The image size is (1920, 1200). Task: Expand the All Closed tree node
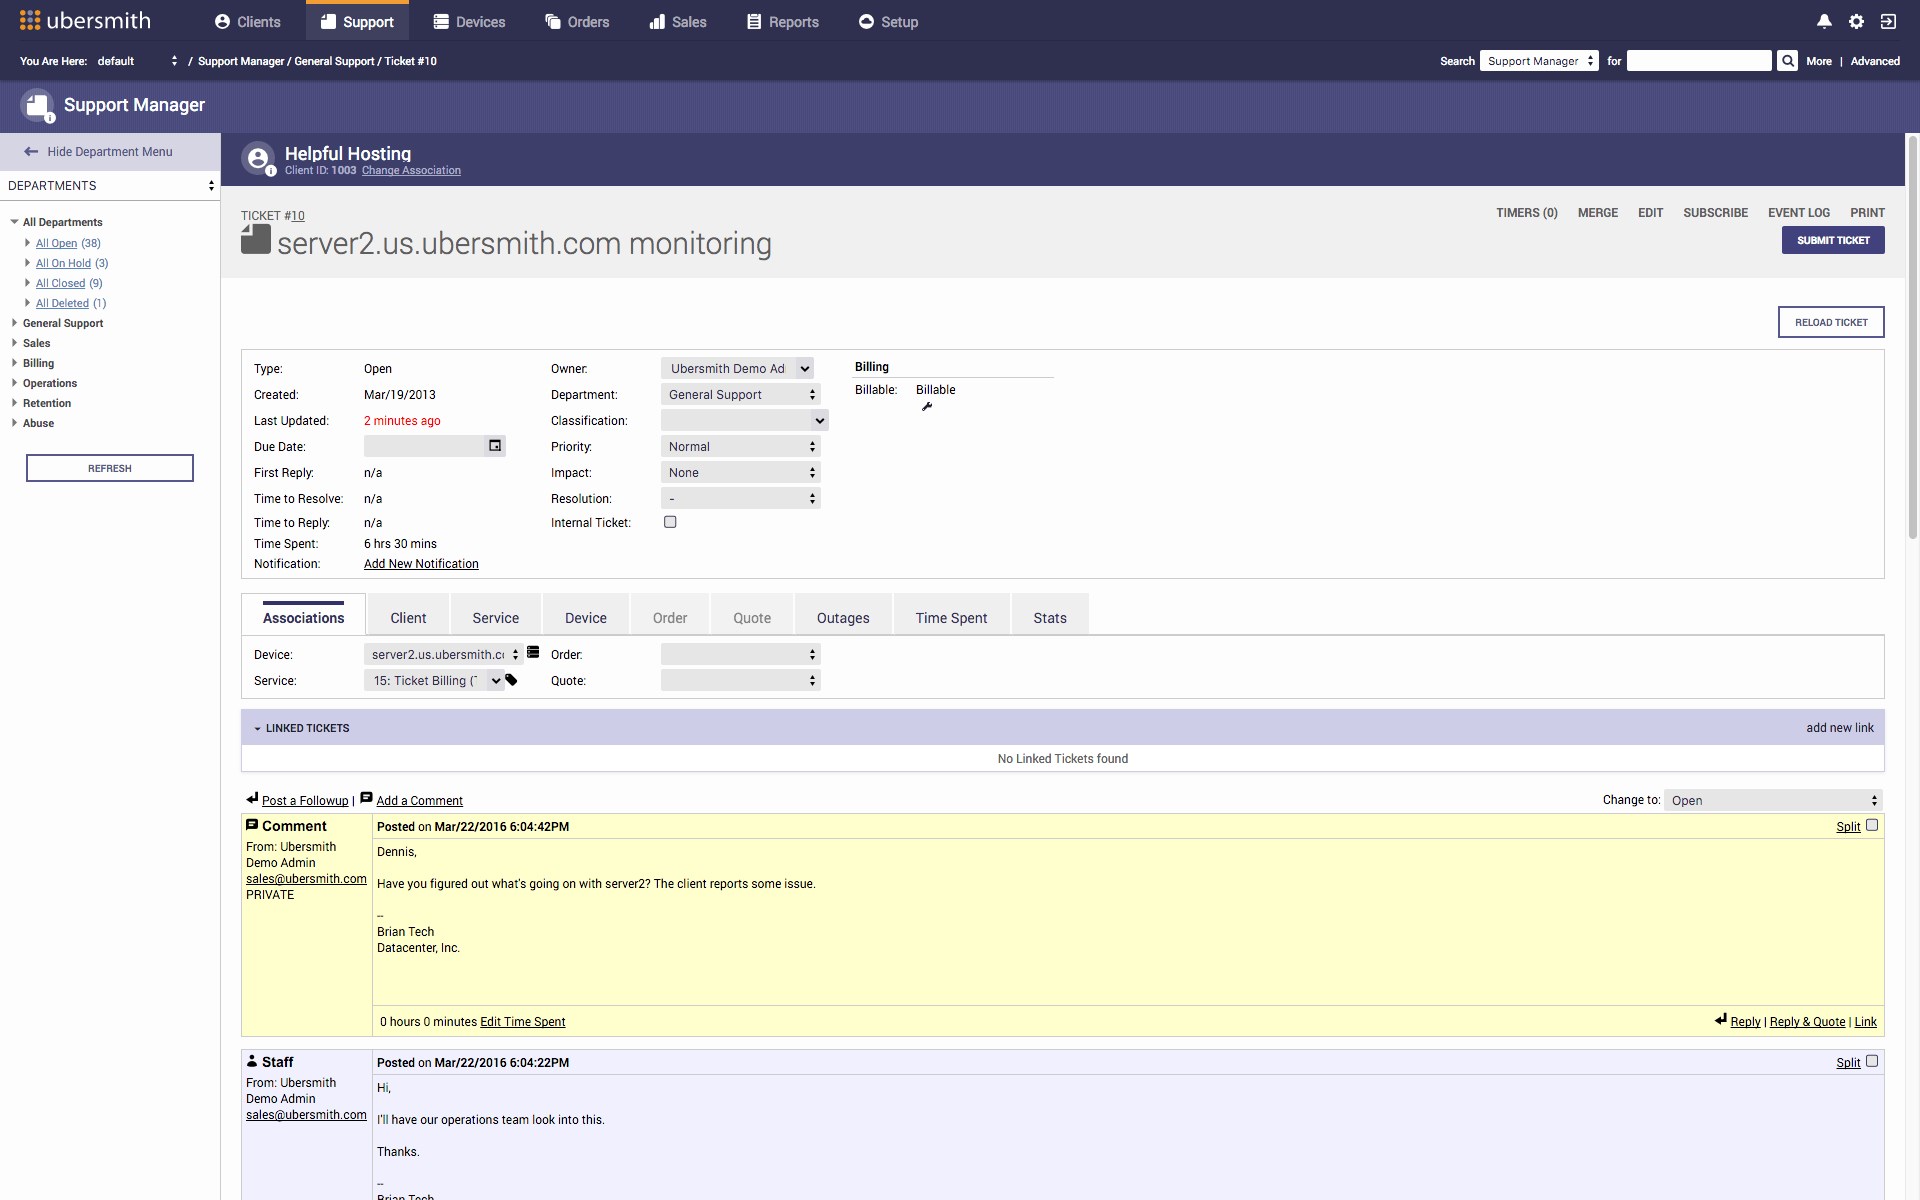coord(27,283)
